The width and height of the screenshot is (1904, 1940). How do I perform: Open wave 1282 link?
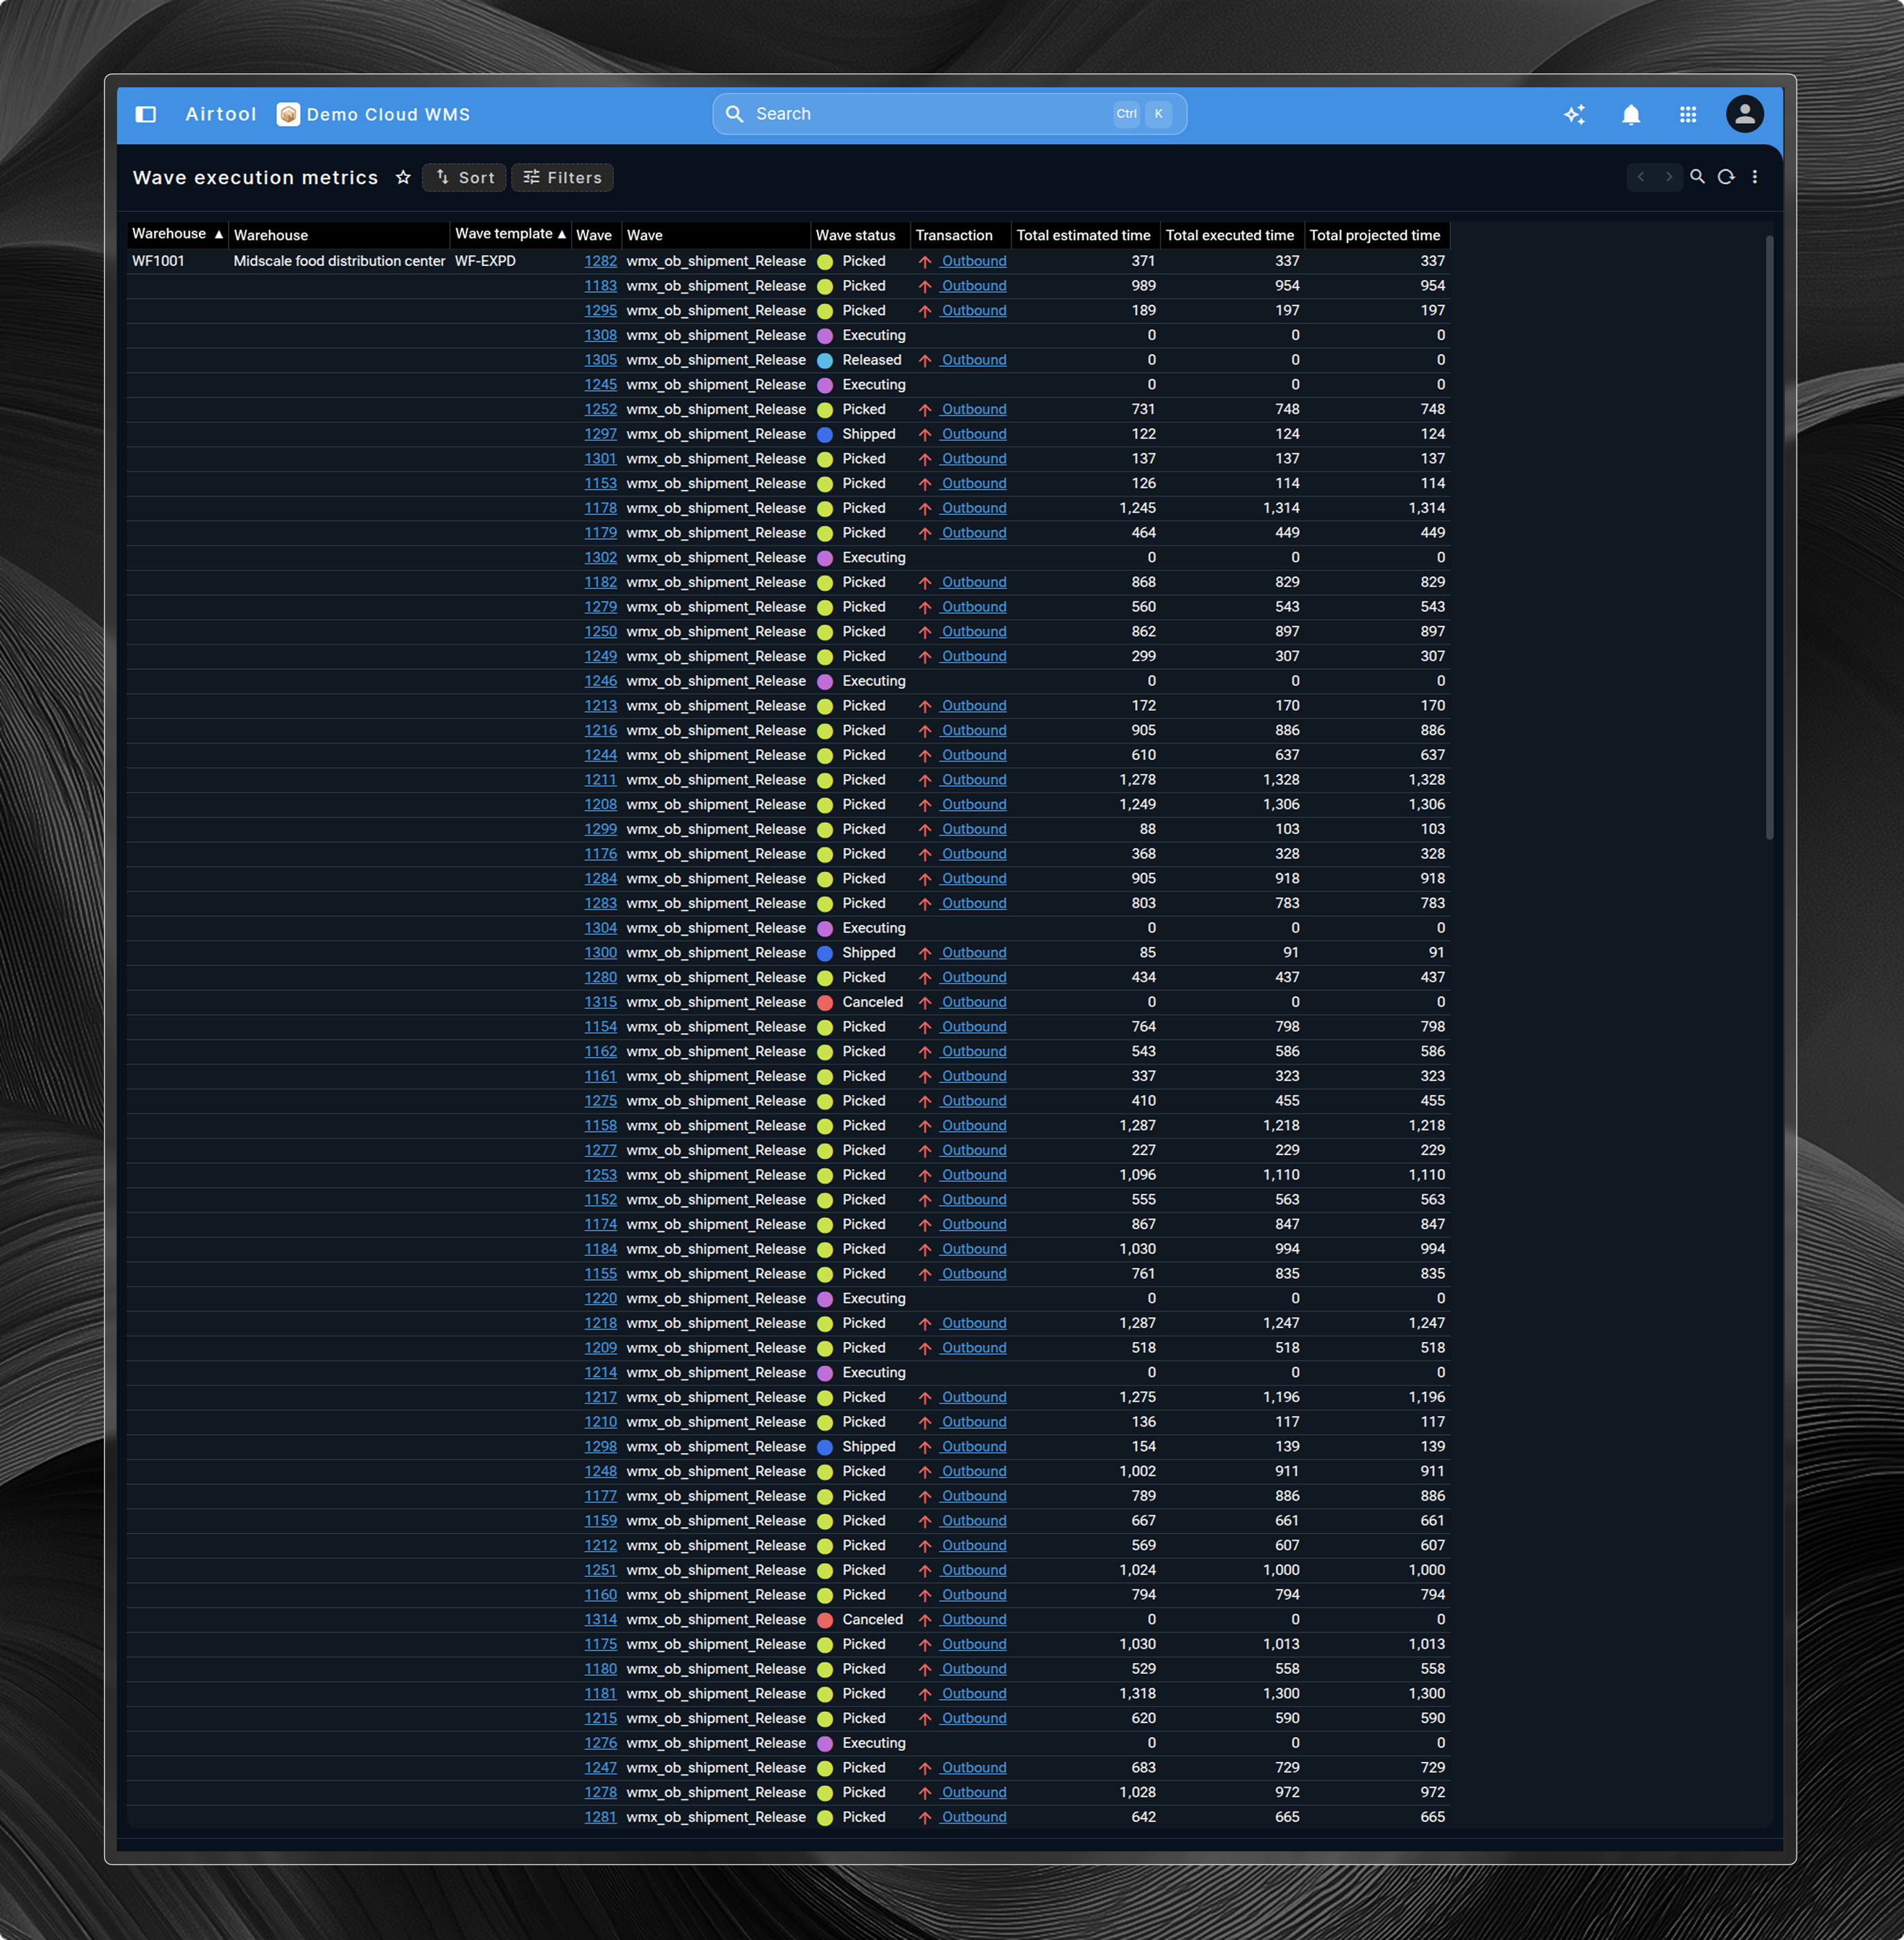600,261
